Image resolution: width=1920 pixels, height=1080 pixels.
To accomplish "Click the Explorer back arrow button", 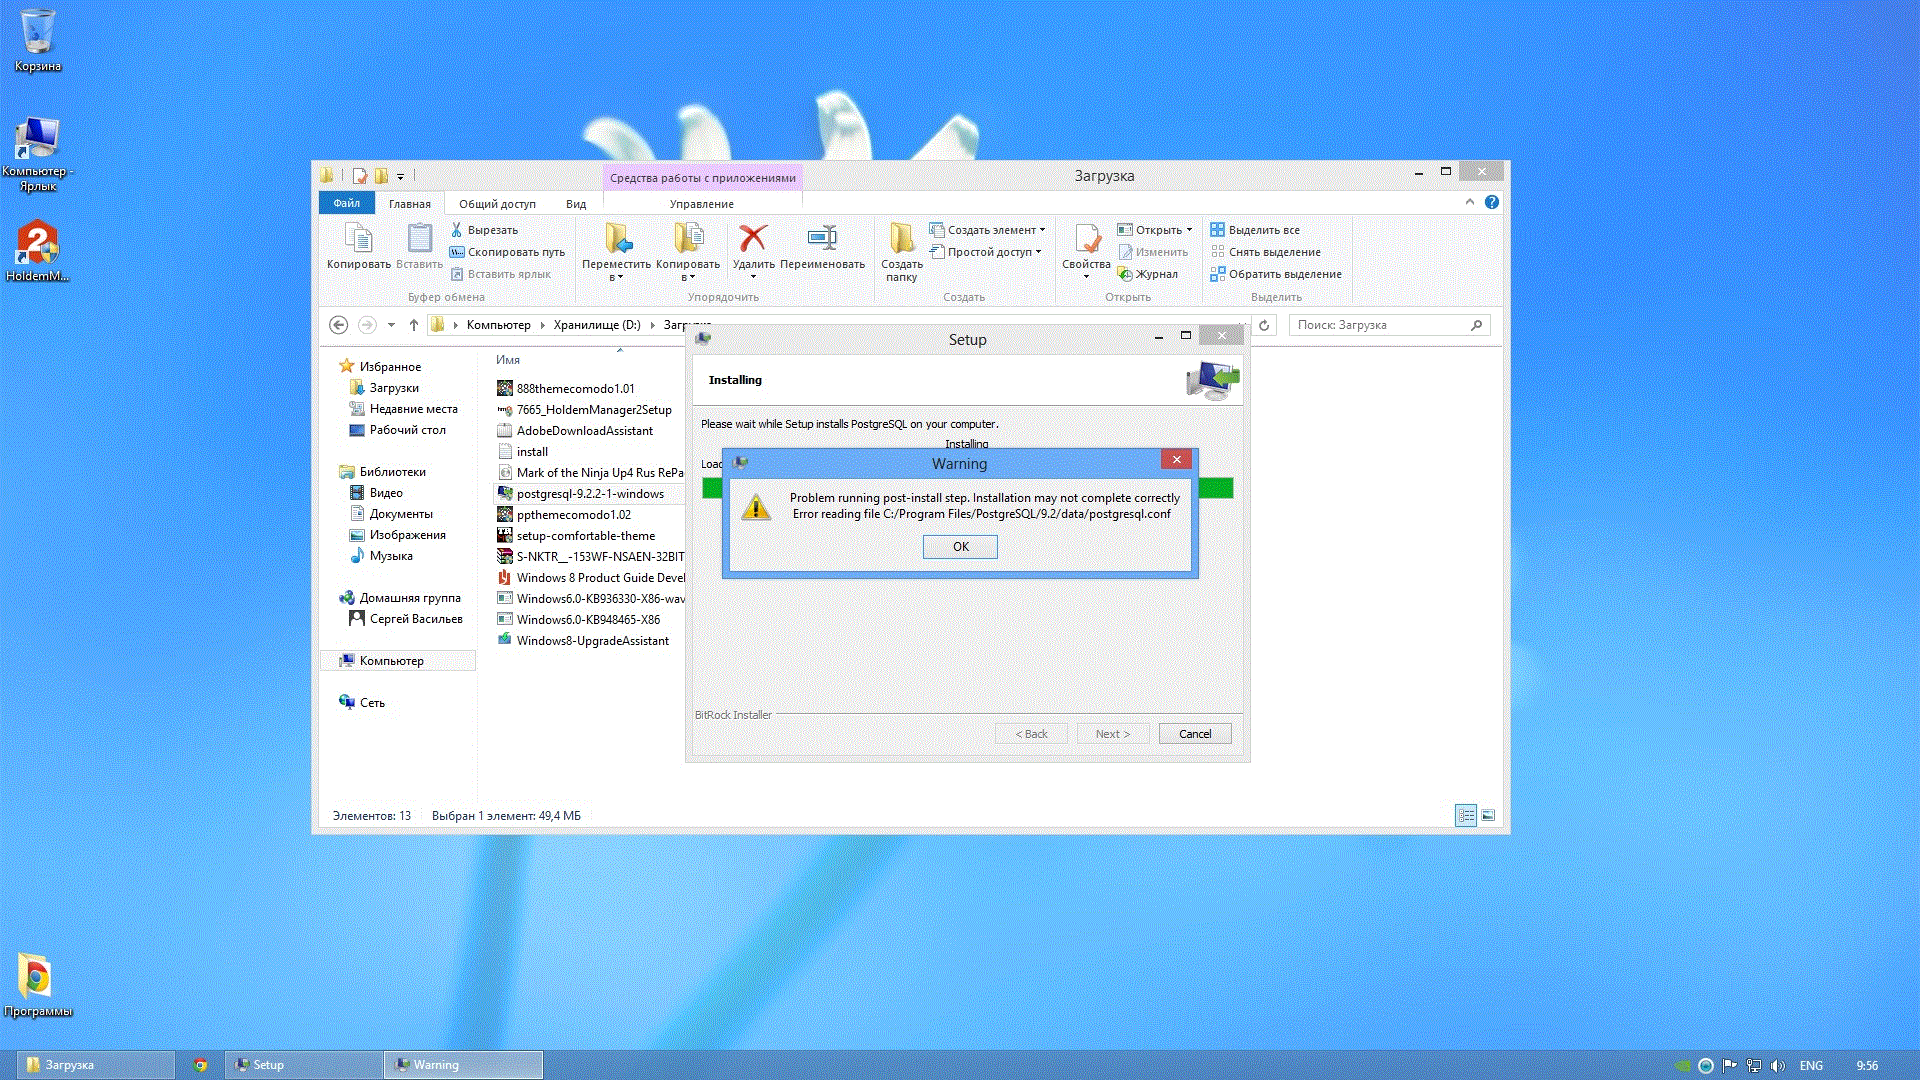I will point(338,325).
